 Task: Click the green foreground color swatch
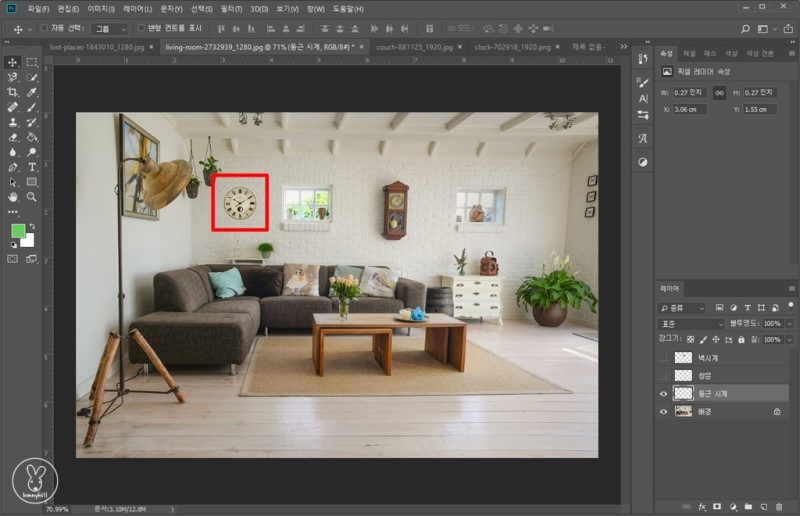click(18, 231)
